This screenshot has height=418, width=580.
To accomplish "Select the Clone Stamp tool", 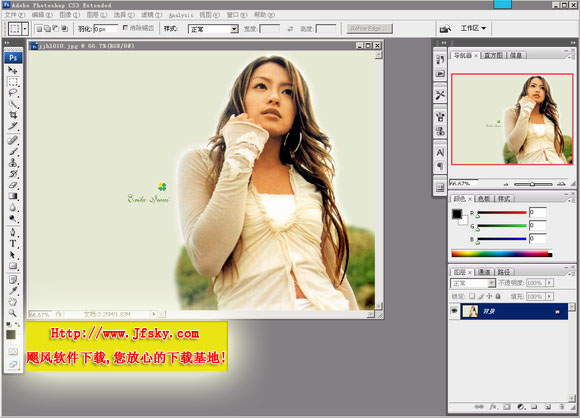I will [x=13, y=162].
